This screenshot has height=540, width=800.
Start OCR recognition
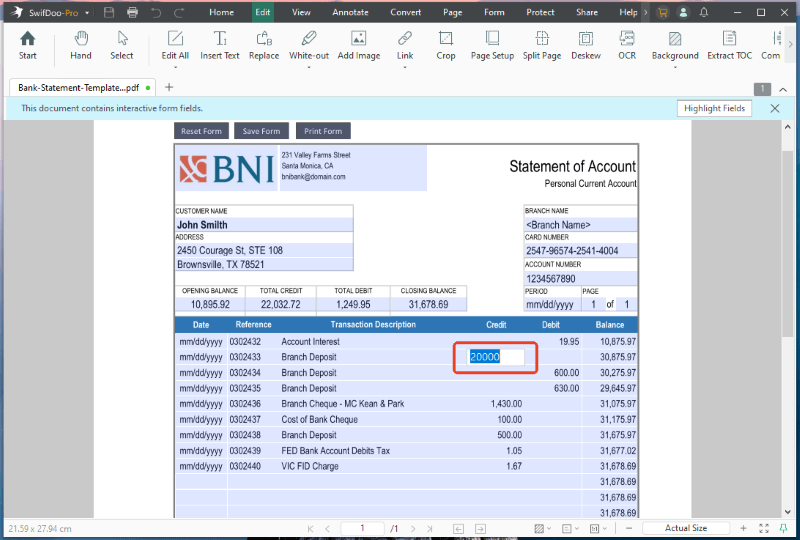[x=627, y=45]
